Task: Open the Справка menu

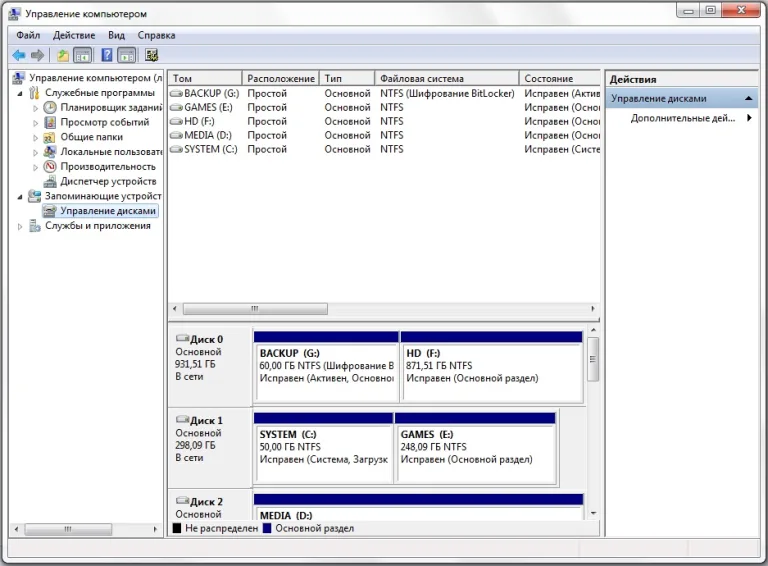Action: click(156, 35)
